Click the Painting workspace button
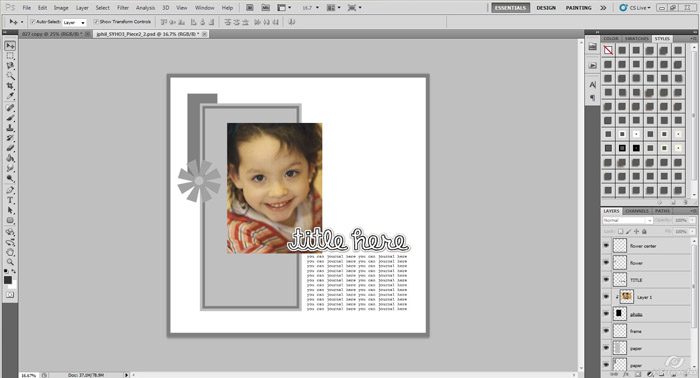 click(579, 8)
